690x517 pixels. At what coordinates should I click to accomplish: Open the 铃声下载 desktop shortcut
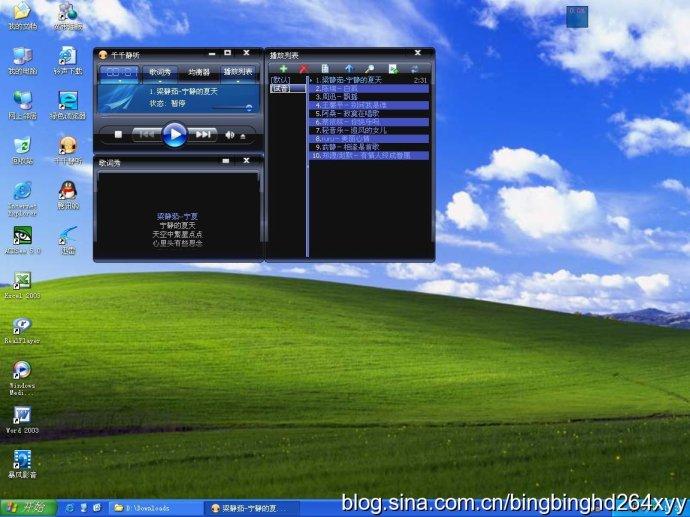(x=68, y=61)
